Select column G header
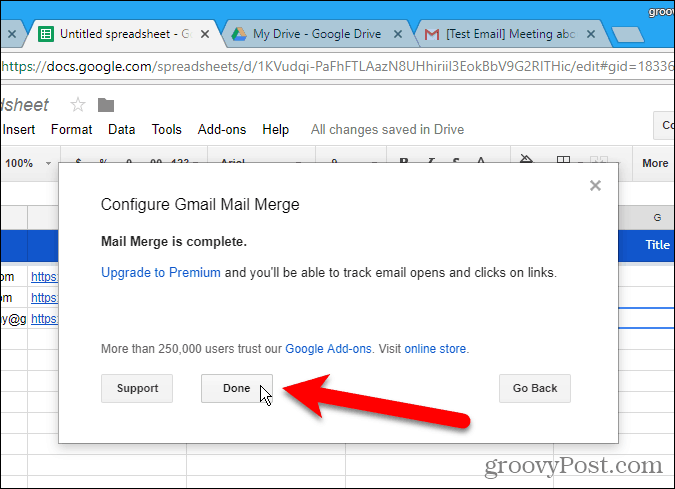The image size is (675, 489). (x=647, y=217)
